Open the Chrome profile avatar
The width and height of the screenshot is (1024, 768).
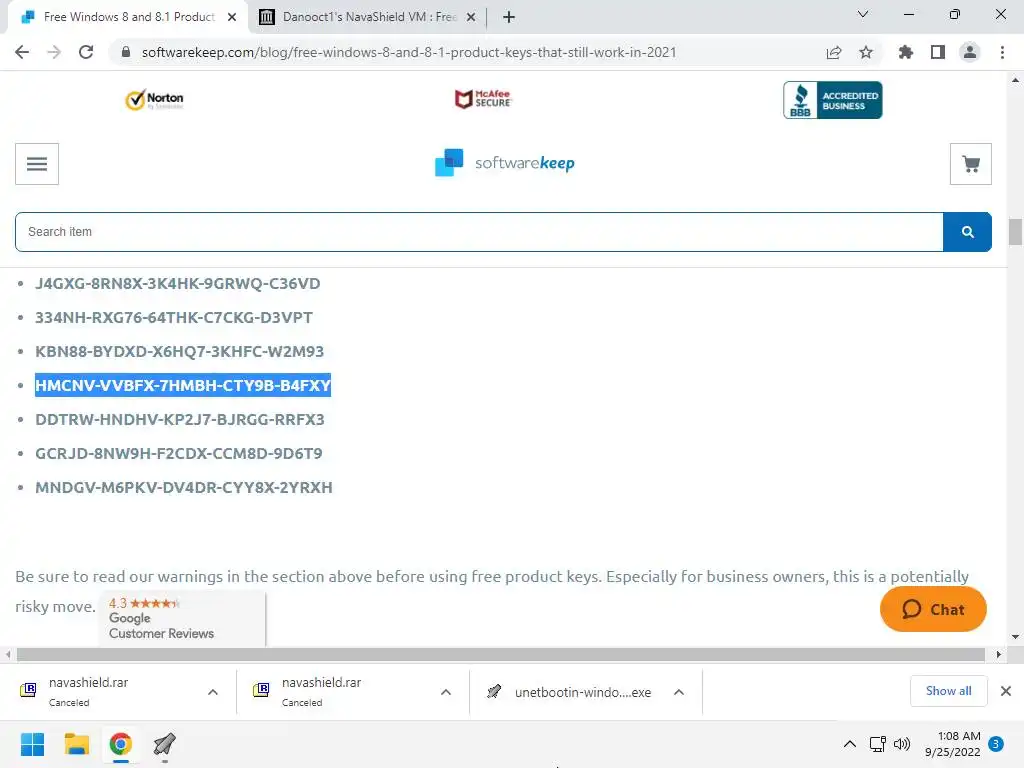click(970, 52)
